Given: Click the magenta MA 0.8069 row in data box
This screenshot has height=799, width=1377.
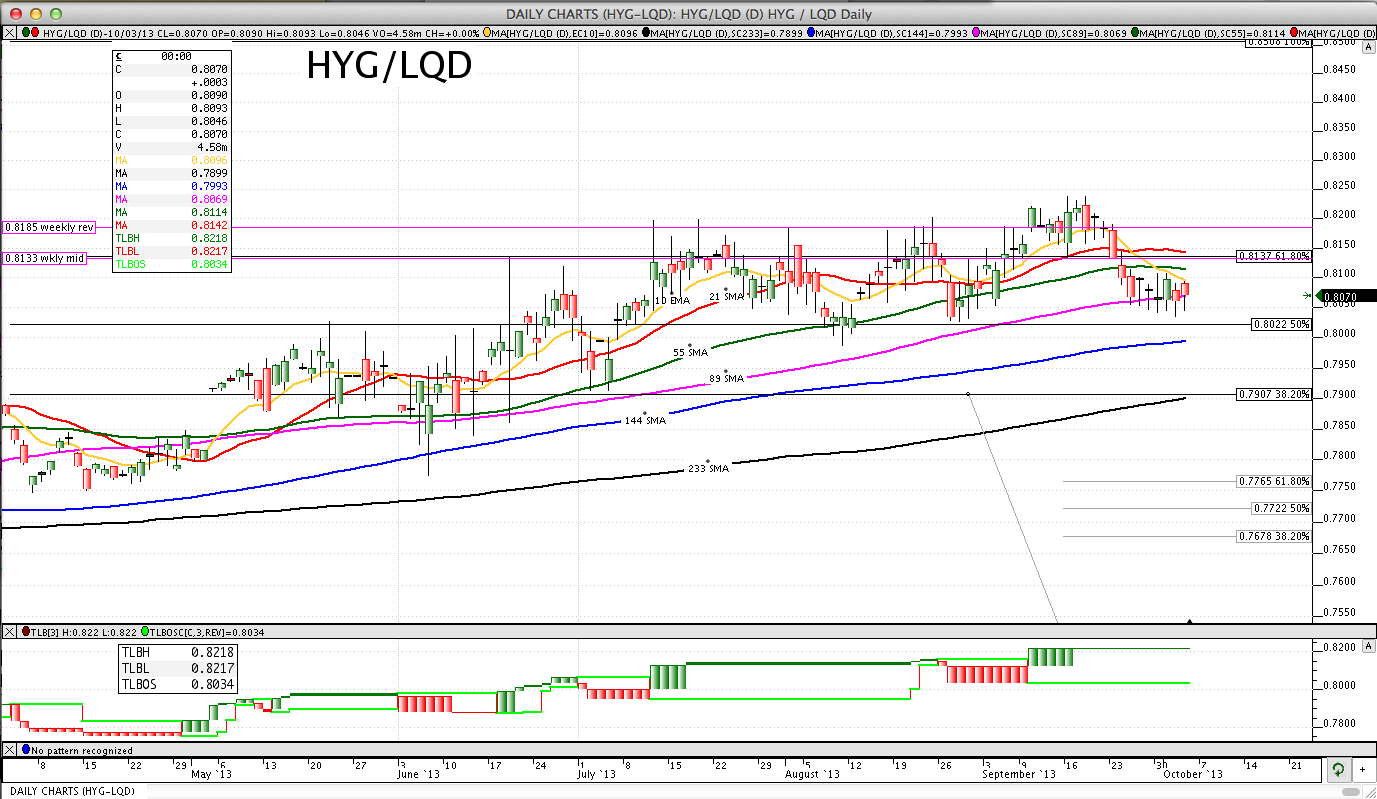Looking at the screenshot, I should point(171,199).
